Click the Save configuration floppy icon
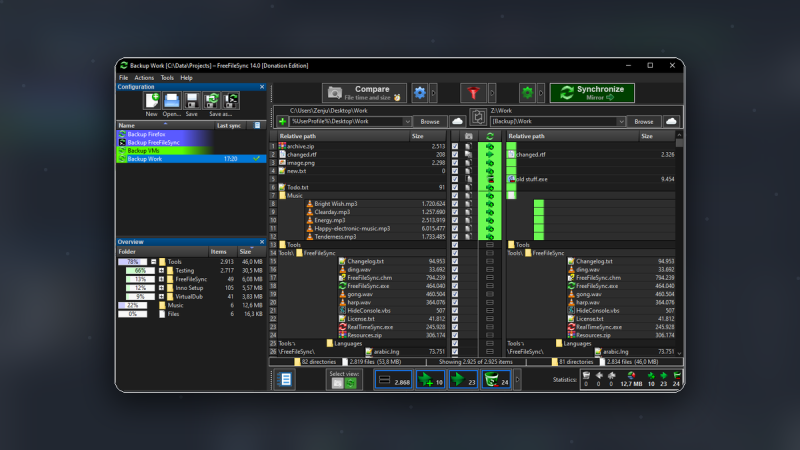 click(x=192, y=101)
